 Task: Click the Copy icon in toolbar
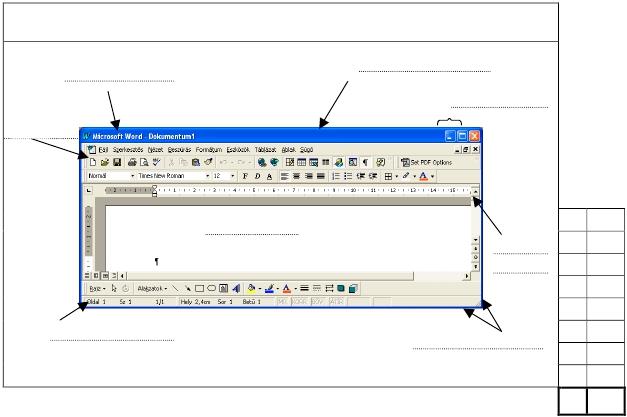[x=184, y=162]
